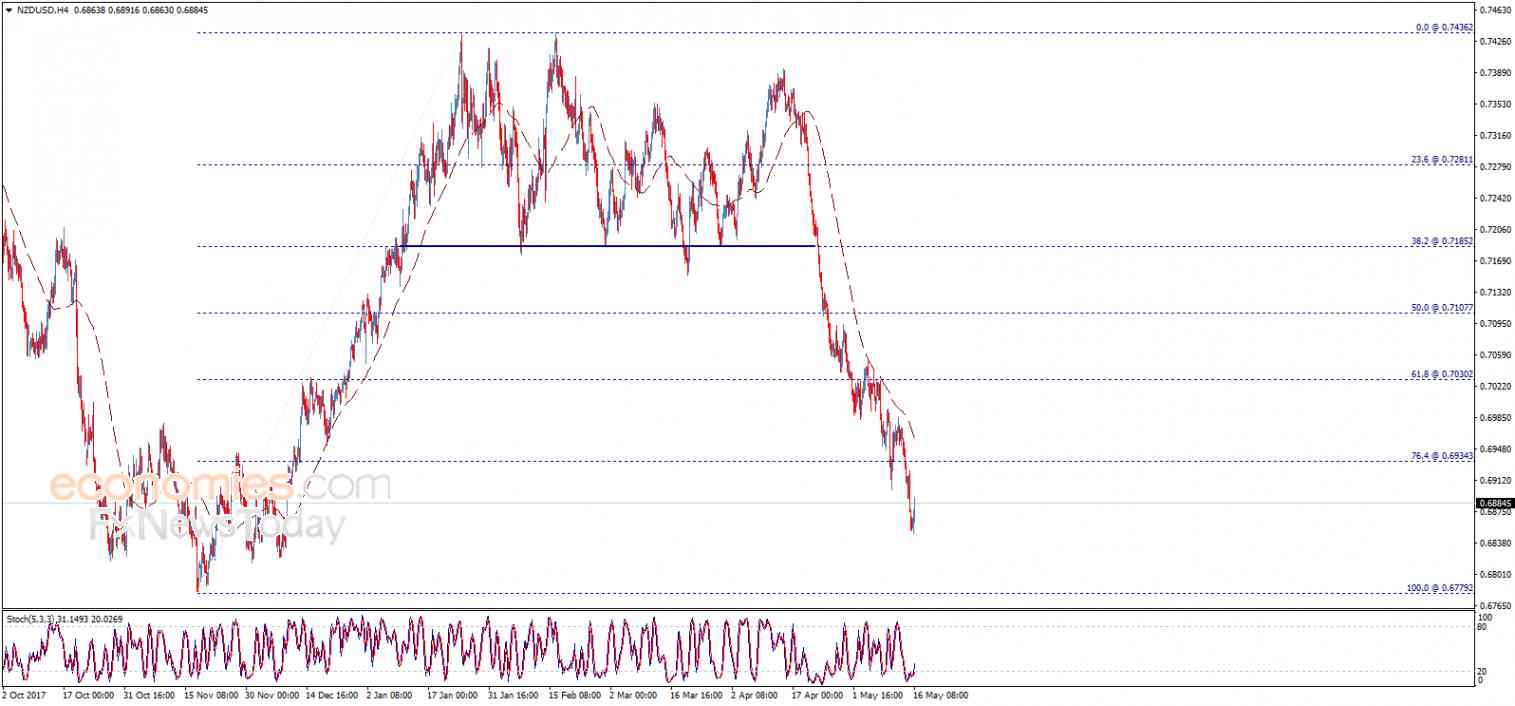Click the 17 Apr 00:00 date label
1515x706 pixels.
pyautogui.click(x=819, y=695)
